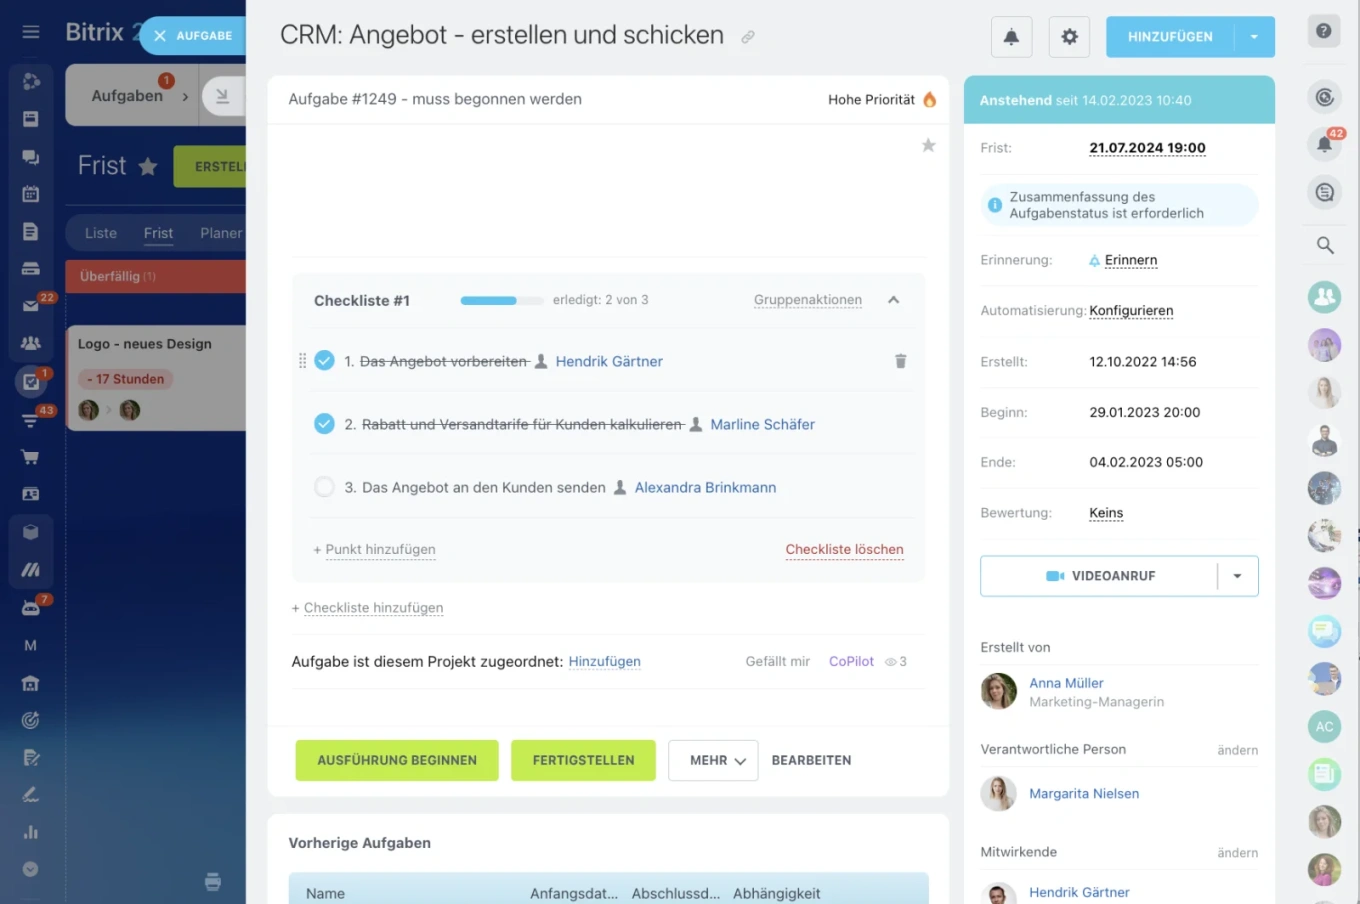The image size is (1360, 904).
Task: Click AUSFÜHRUNG BEGINNEN to start the task
Action: (x=396, y=760)
